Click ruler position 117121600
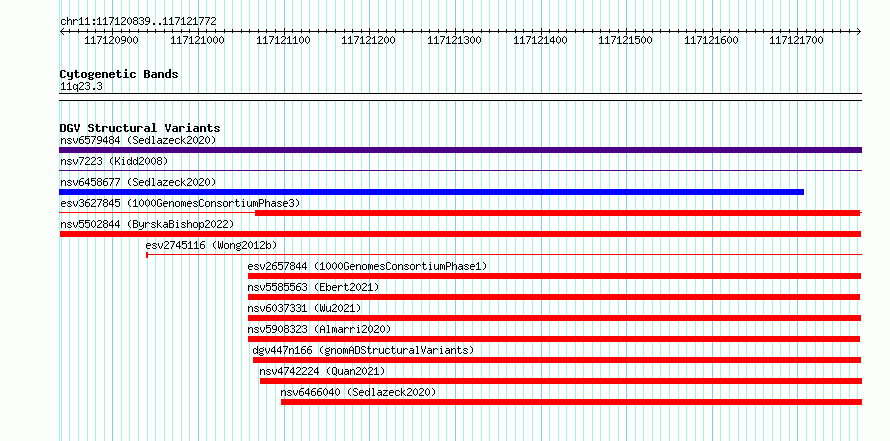 (x=711, y=40)
